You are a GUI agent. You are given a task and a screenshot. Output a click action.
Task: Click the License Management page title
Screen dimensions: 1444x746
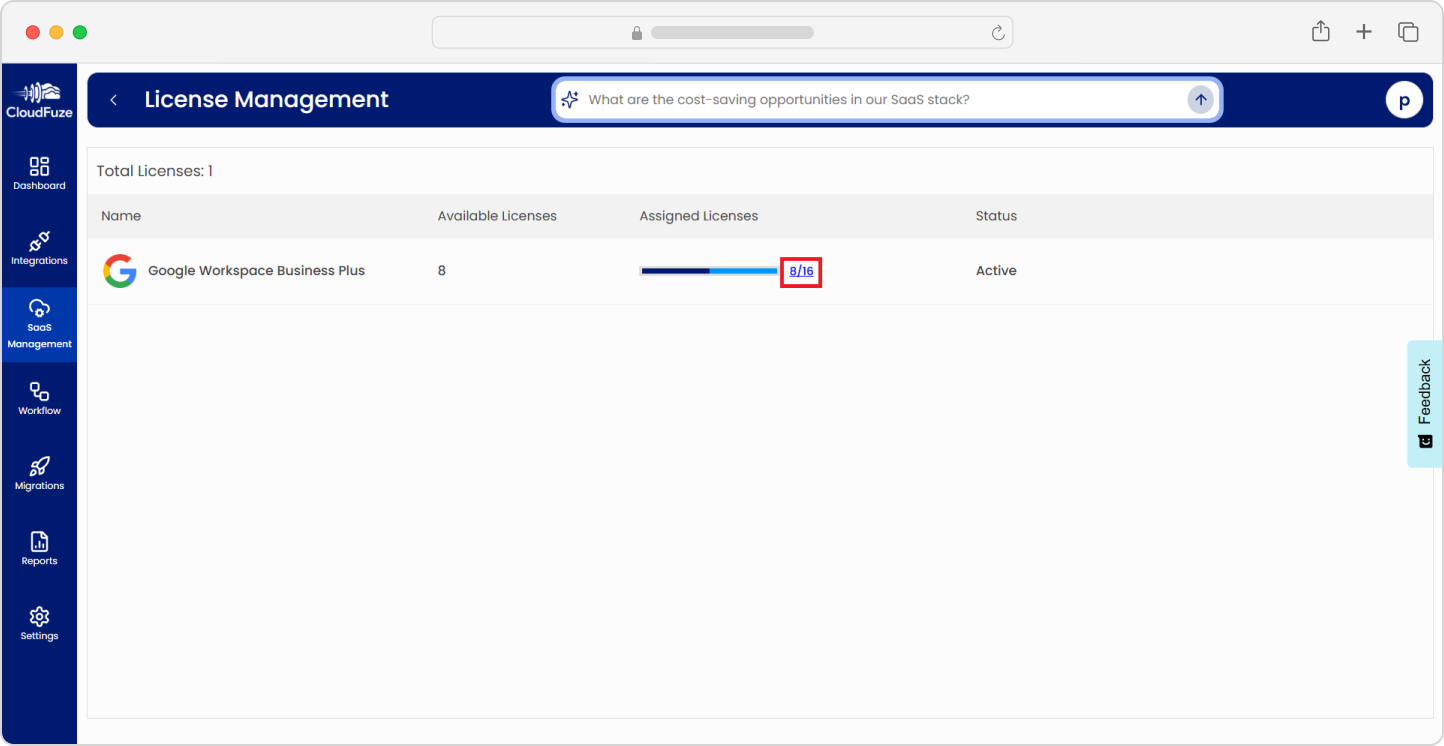coord(267,100)
